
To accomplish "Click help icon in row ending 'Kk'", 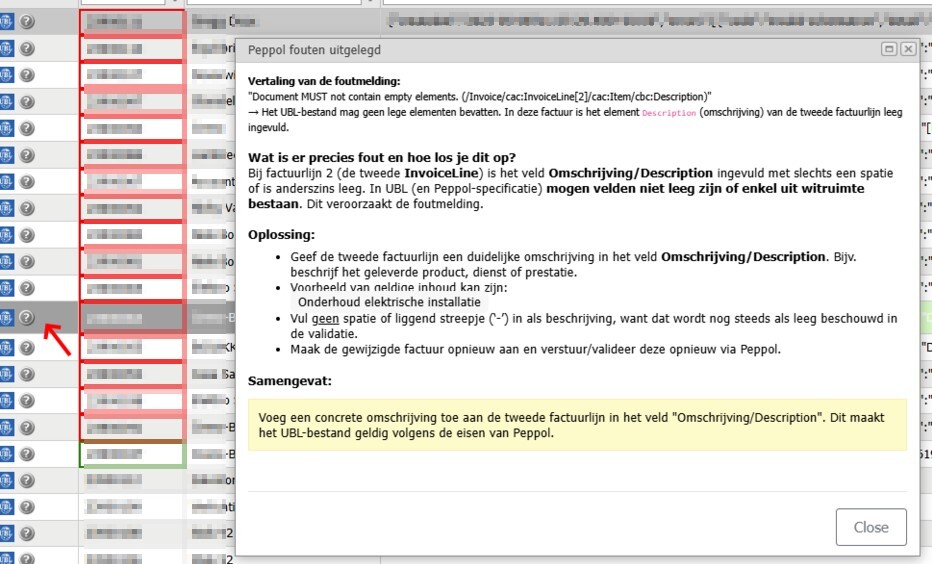I will tap(27, 347).
